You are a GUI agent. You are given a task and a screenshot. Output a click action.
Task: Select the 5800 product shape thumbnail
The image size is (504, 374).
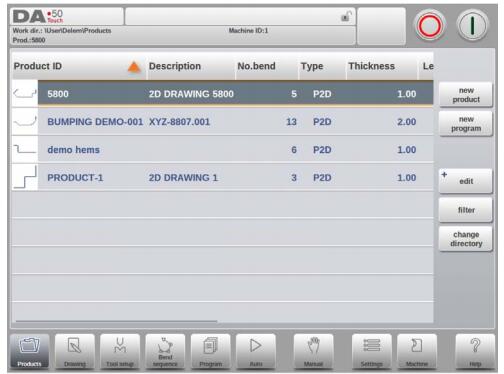(25, 94)
